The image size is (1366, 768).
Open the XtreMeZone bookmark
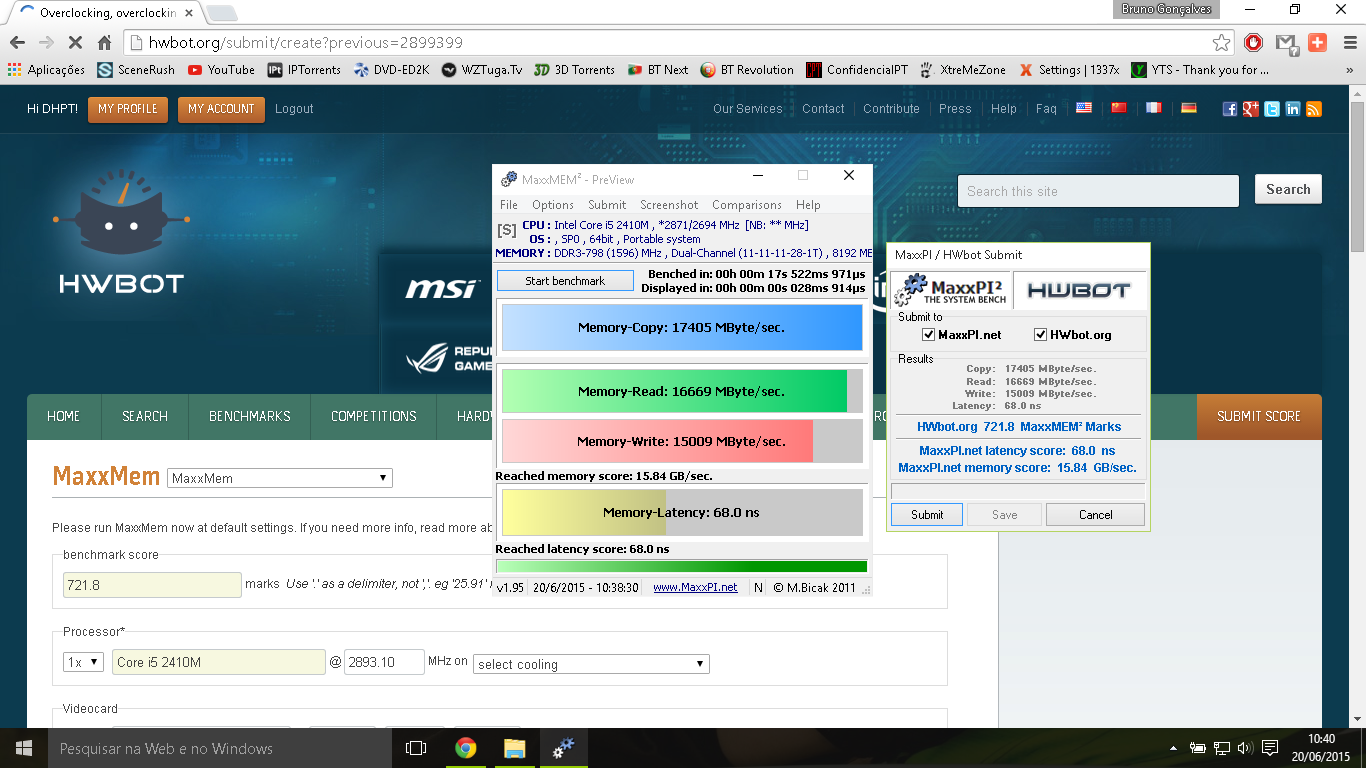(x=963, y=70)
